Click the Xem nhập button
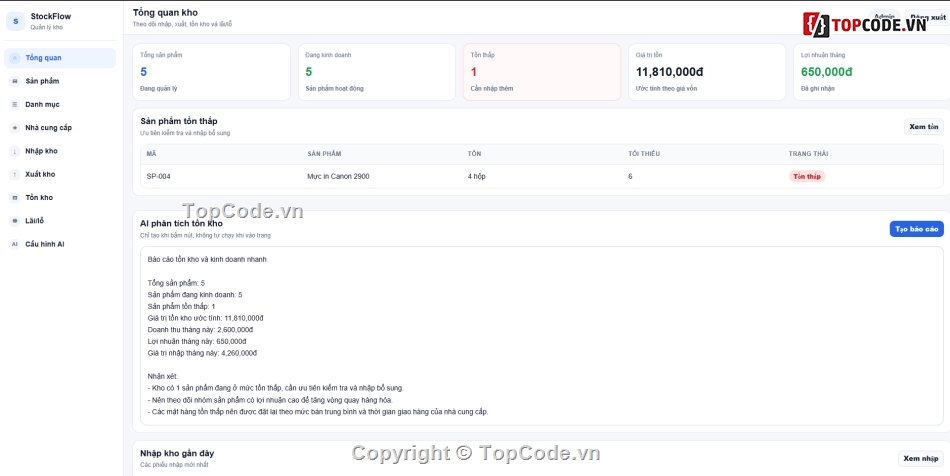 (x=920, y=458)
